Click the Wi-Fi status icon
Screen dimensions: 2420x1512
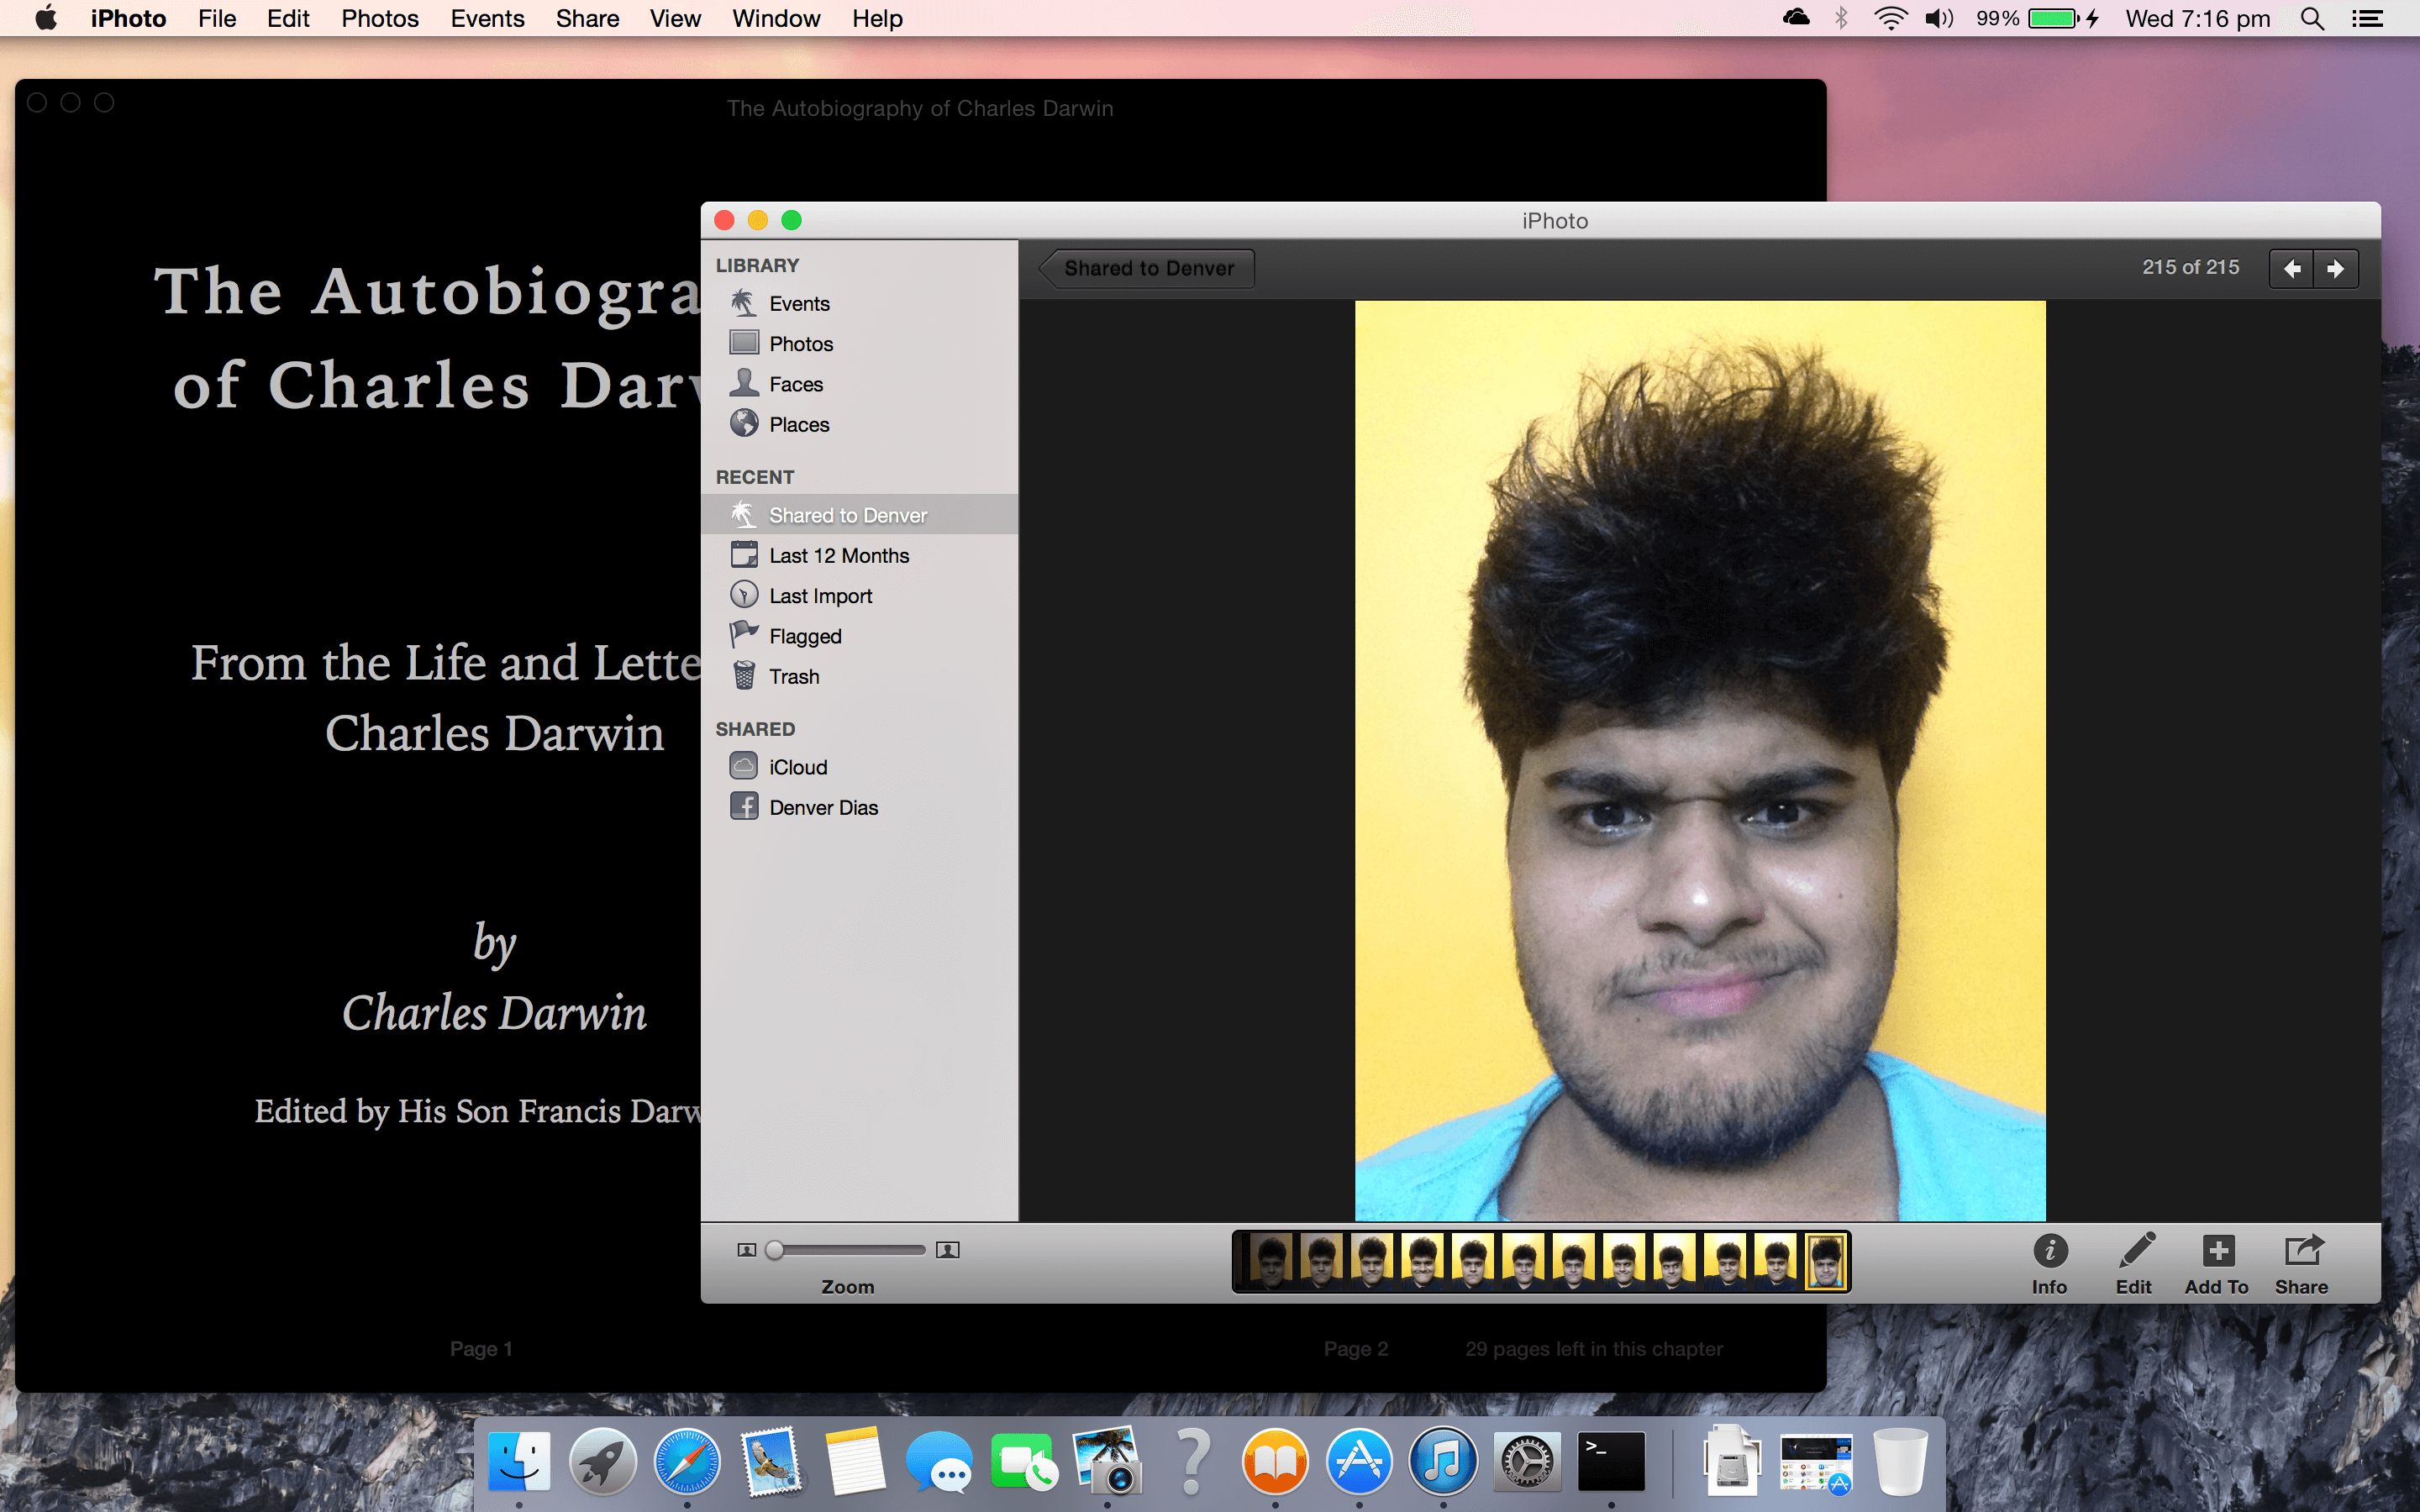pos(1890,18)
